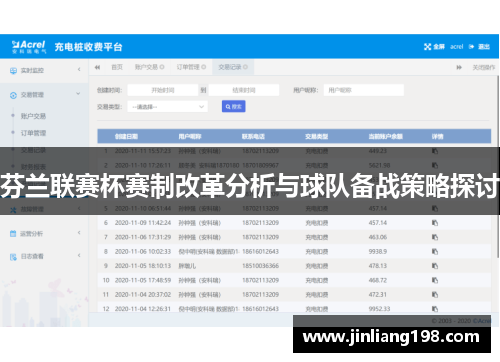
Task: Switch to the 账户交易 tab
Action: click(x=146, y=67)
